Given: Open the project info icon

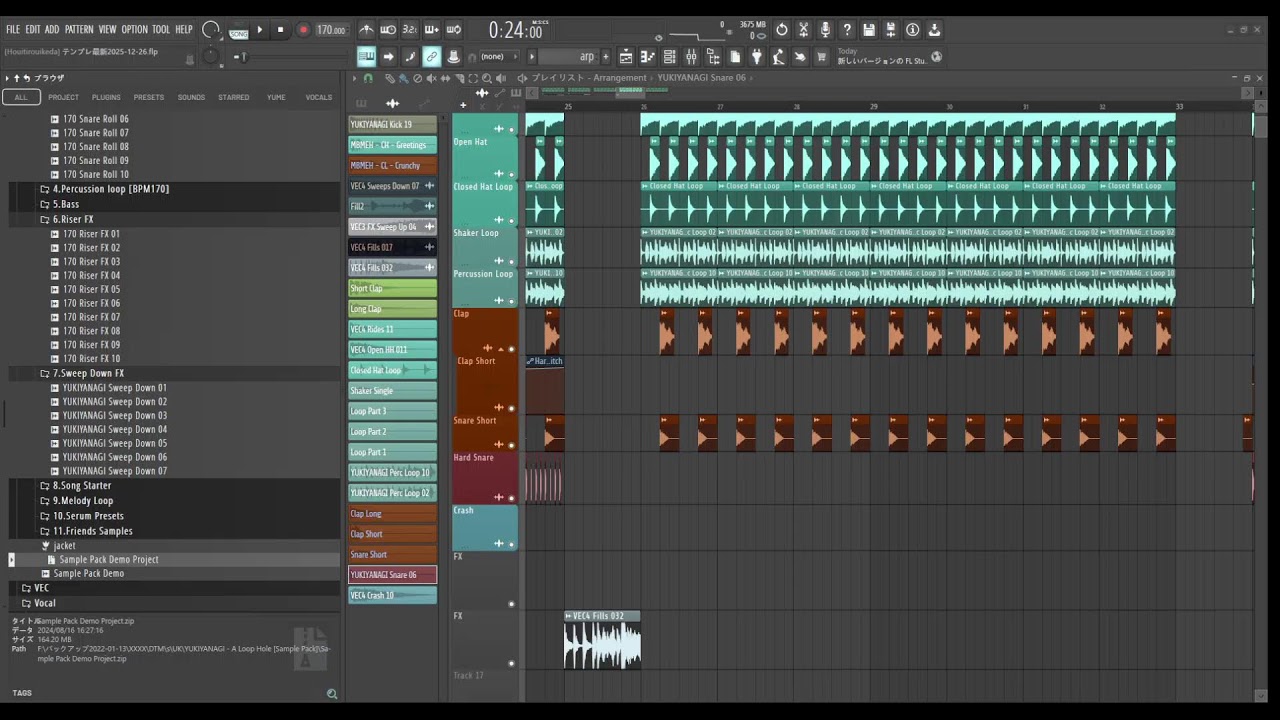Looking at the screenshot, I should coord(912,29).
